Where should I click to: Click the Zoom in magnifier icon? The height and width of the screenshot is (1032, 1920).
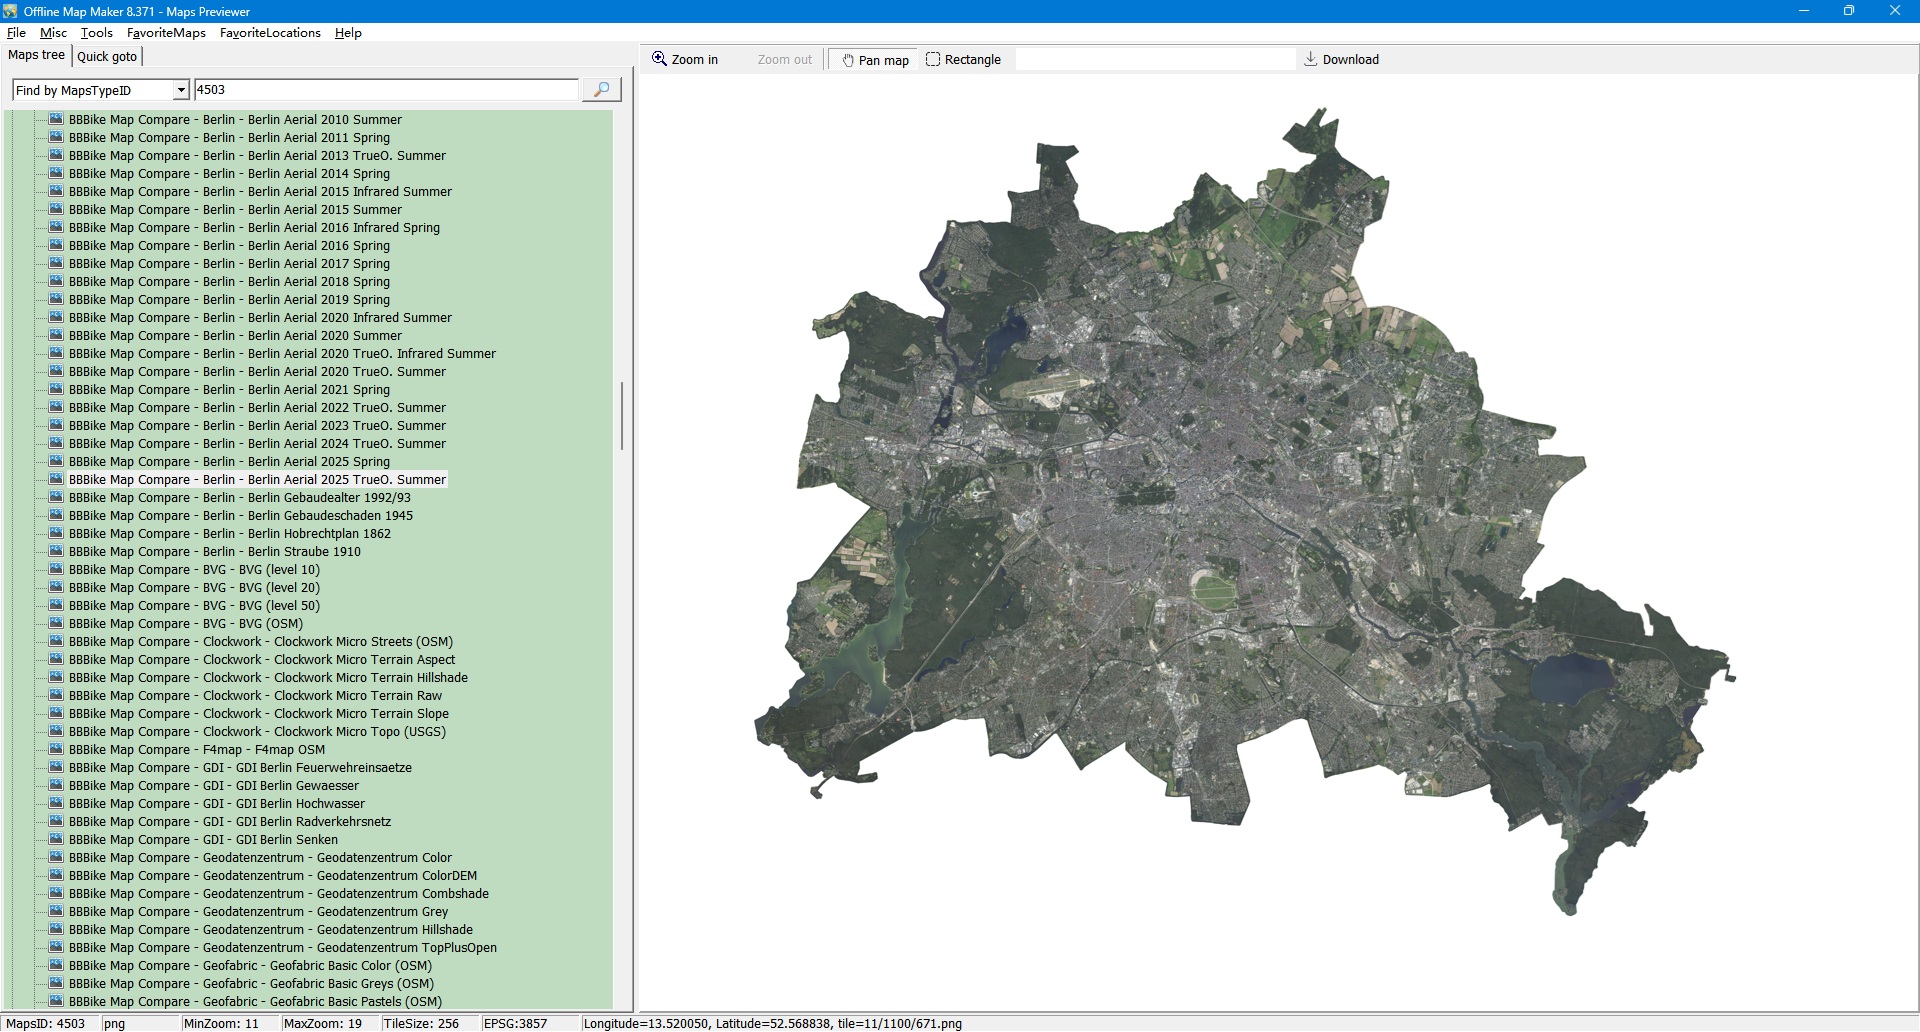coord(659,59)
